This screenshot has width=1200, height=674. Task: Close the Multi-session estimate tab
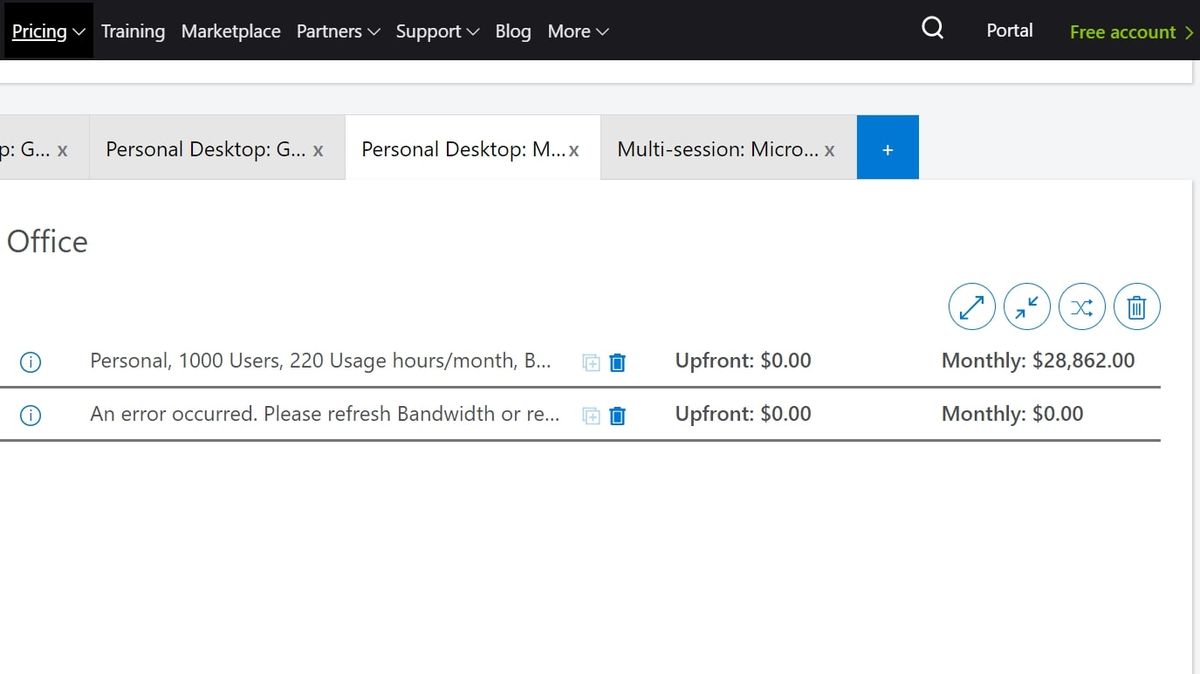pos(830,149)
